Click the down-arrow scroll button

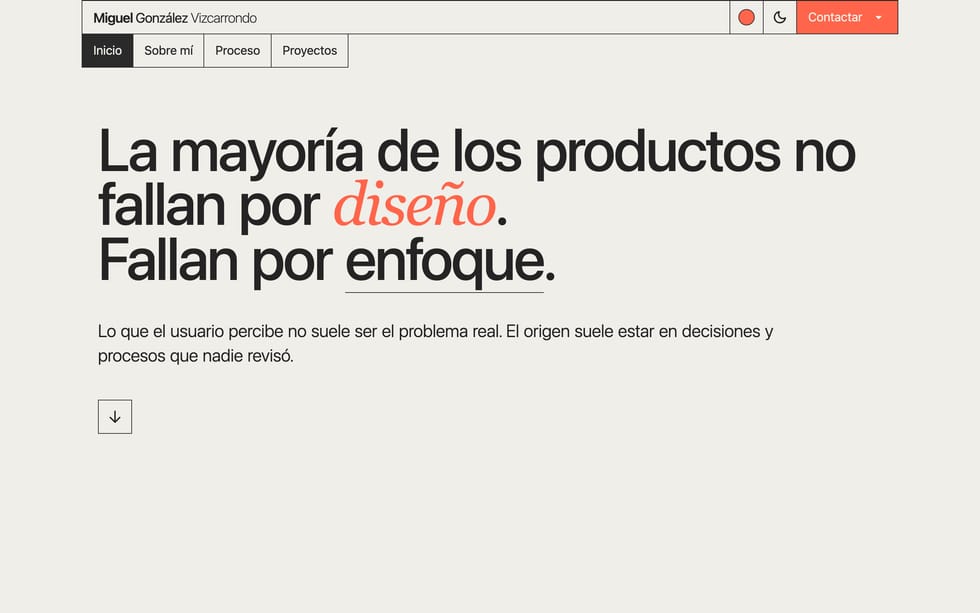pos(115,417)
